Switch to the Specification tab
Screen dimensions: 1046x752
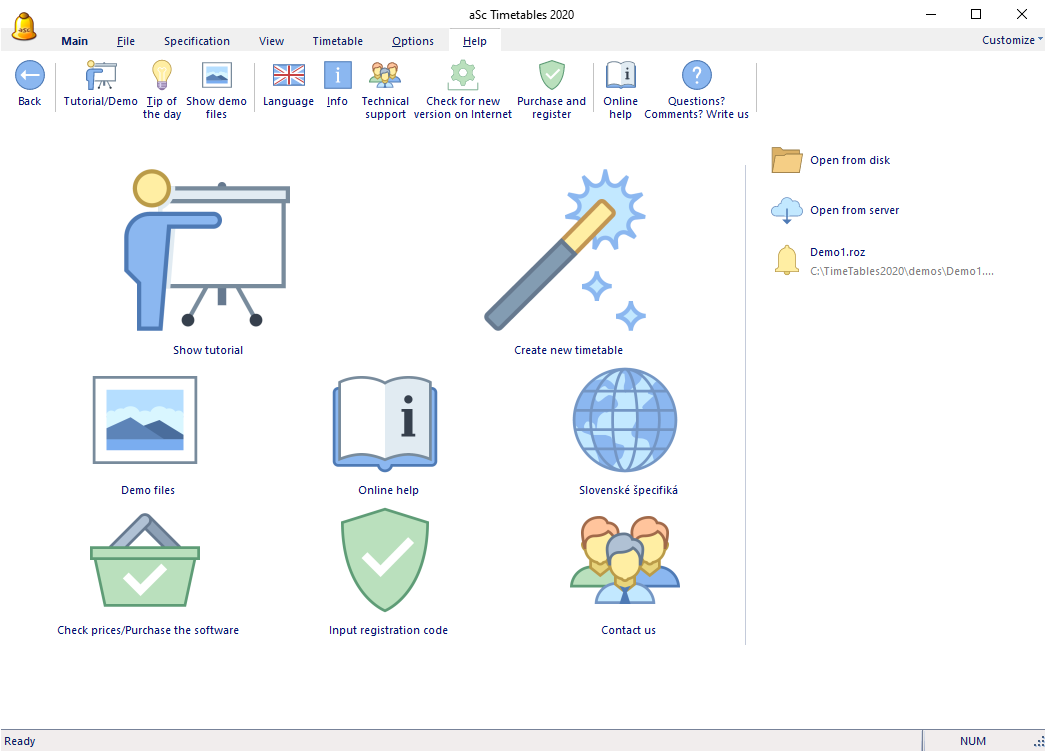197,41
